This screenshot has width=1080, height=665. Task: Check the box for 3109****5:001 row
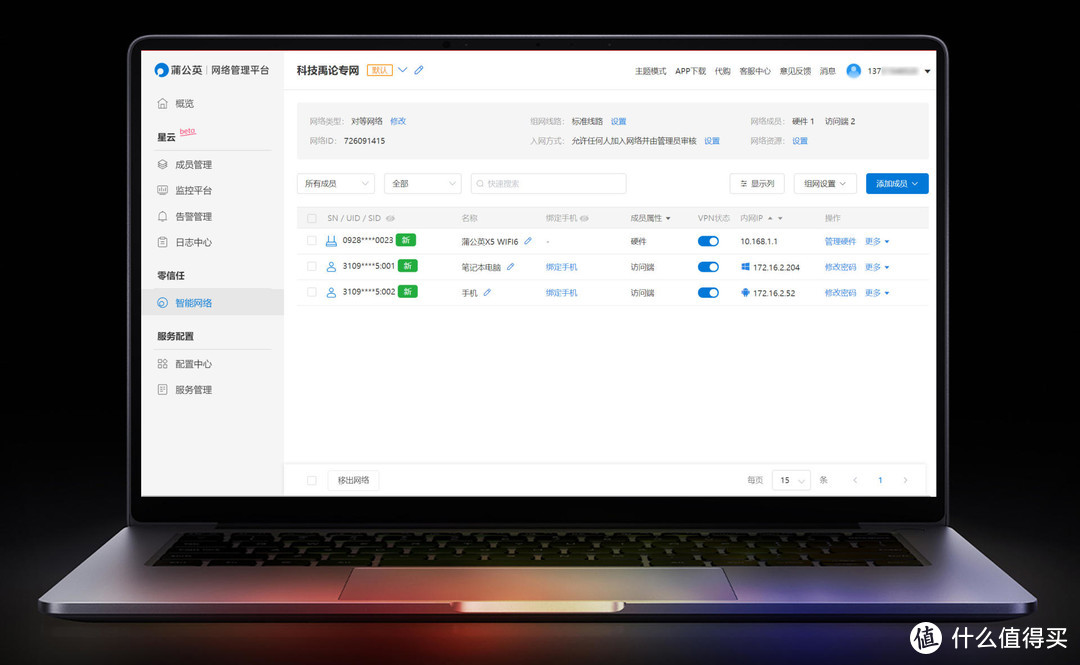click(311, 266)
